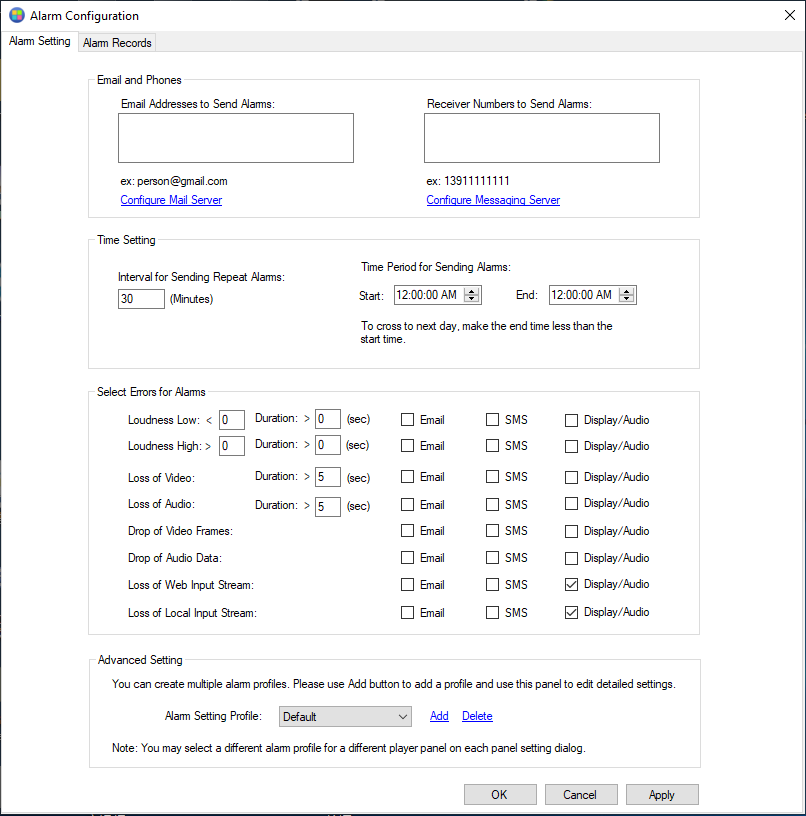Select the Alarm Setting tab
The width and height of the screenshot is (806, 816).
pos(40,41)
